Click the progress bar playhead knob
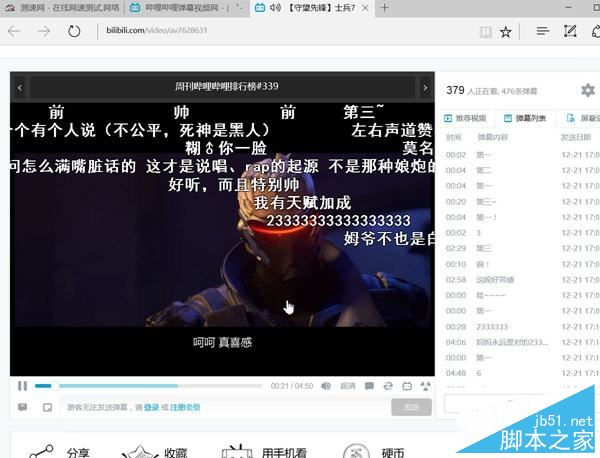 [55, 386]
